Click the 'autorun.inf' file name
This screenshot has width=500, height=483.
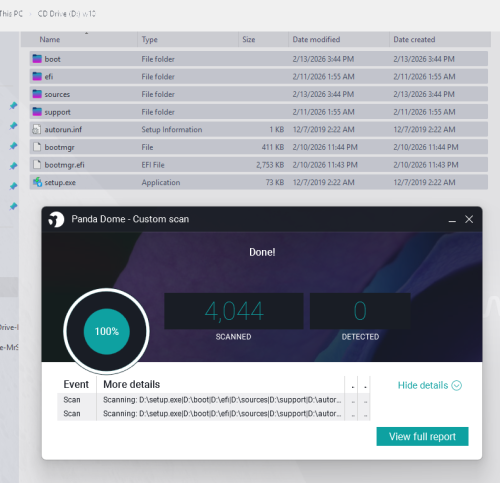click(x=63, y=130)
